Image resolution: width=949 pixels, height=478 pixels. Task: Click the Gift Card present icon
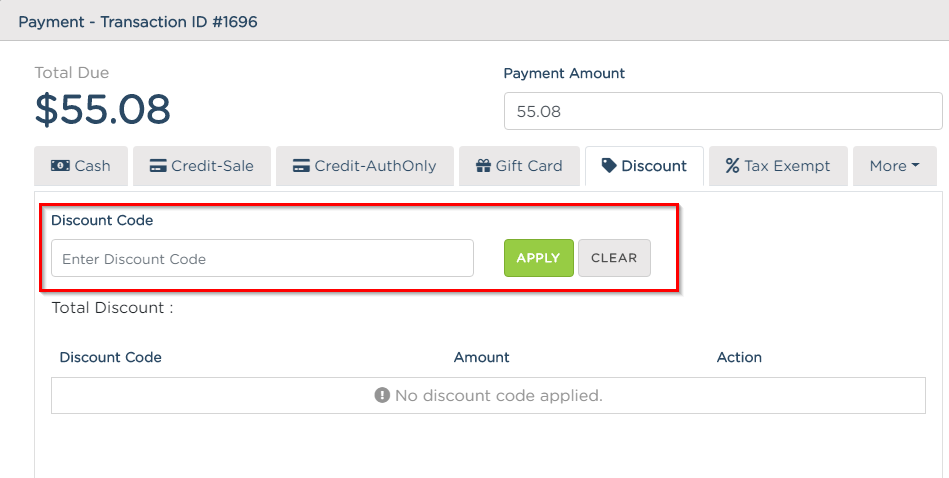point(483,166)
